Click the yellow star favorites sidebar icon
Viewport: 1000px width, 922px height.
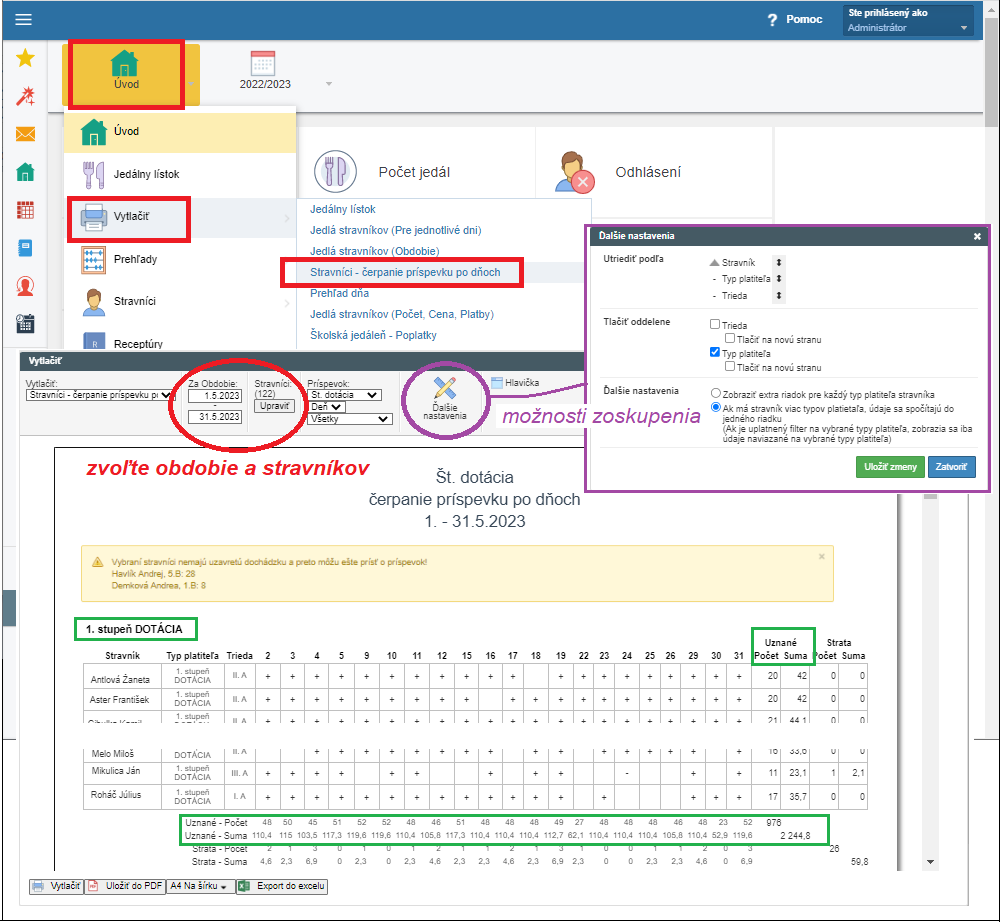[26, 58]
